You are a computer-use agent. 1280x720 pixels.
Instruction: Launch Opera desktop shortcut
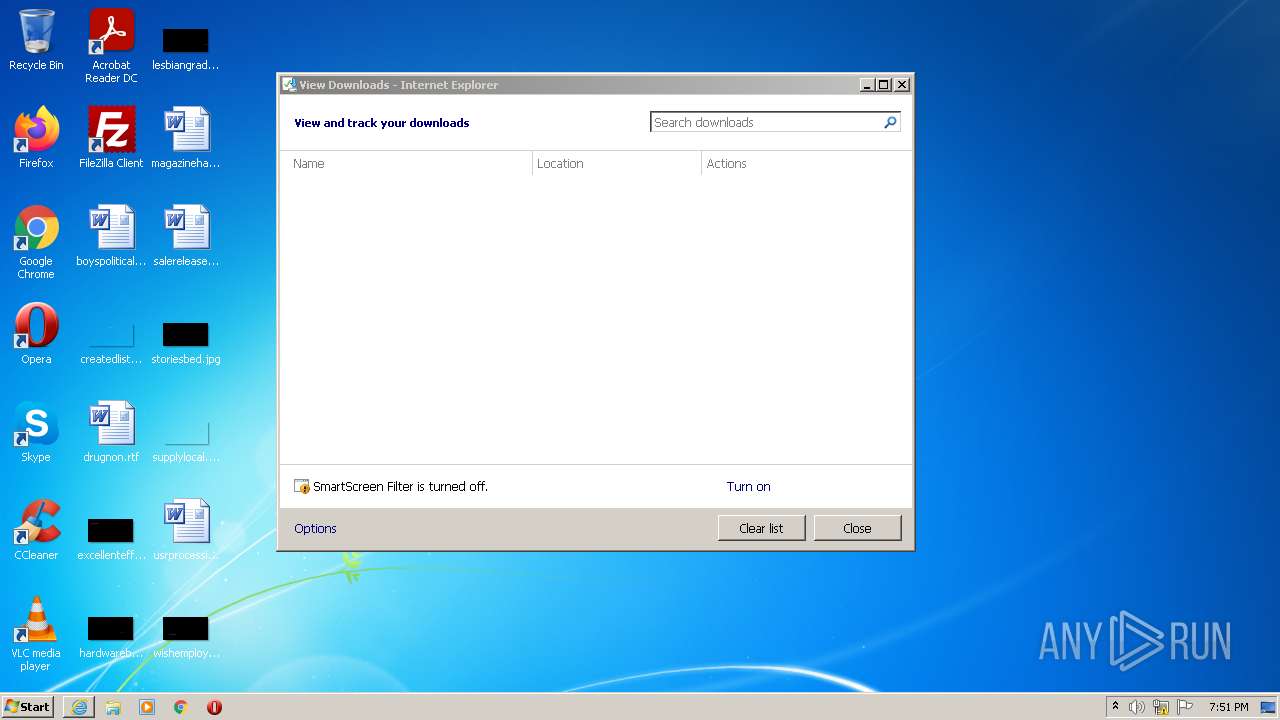coord(36,334)
